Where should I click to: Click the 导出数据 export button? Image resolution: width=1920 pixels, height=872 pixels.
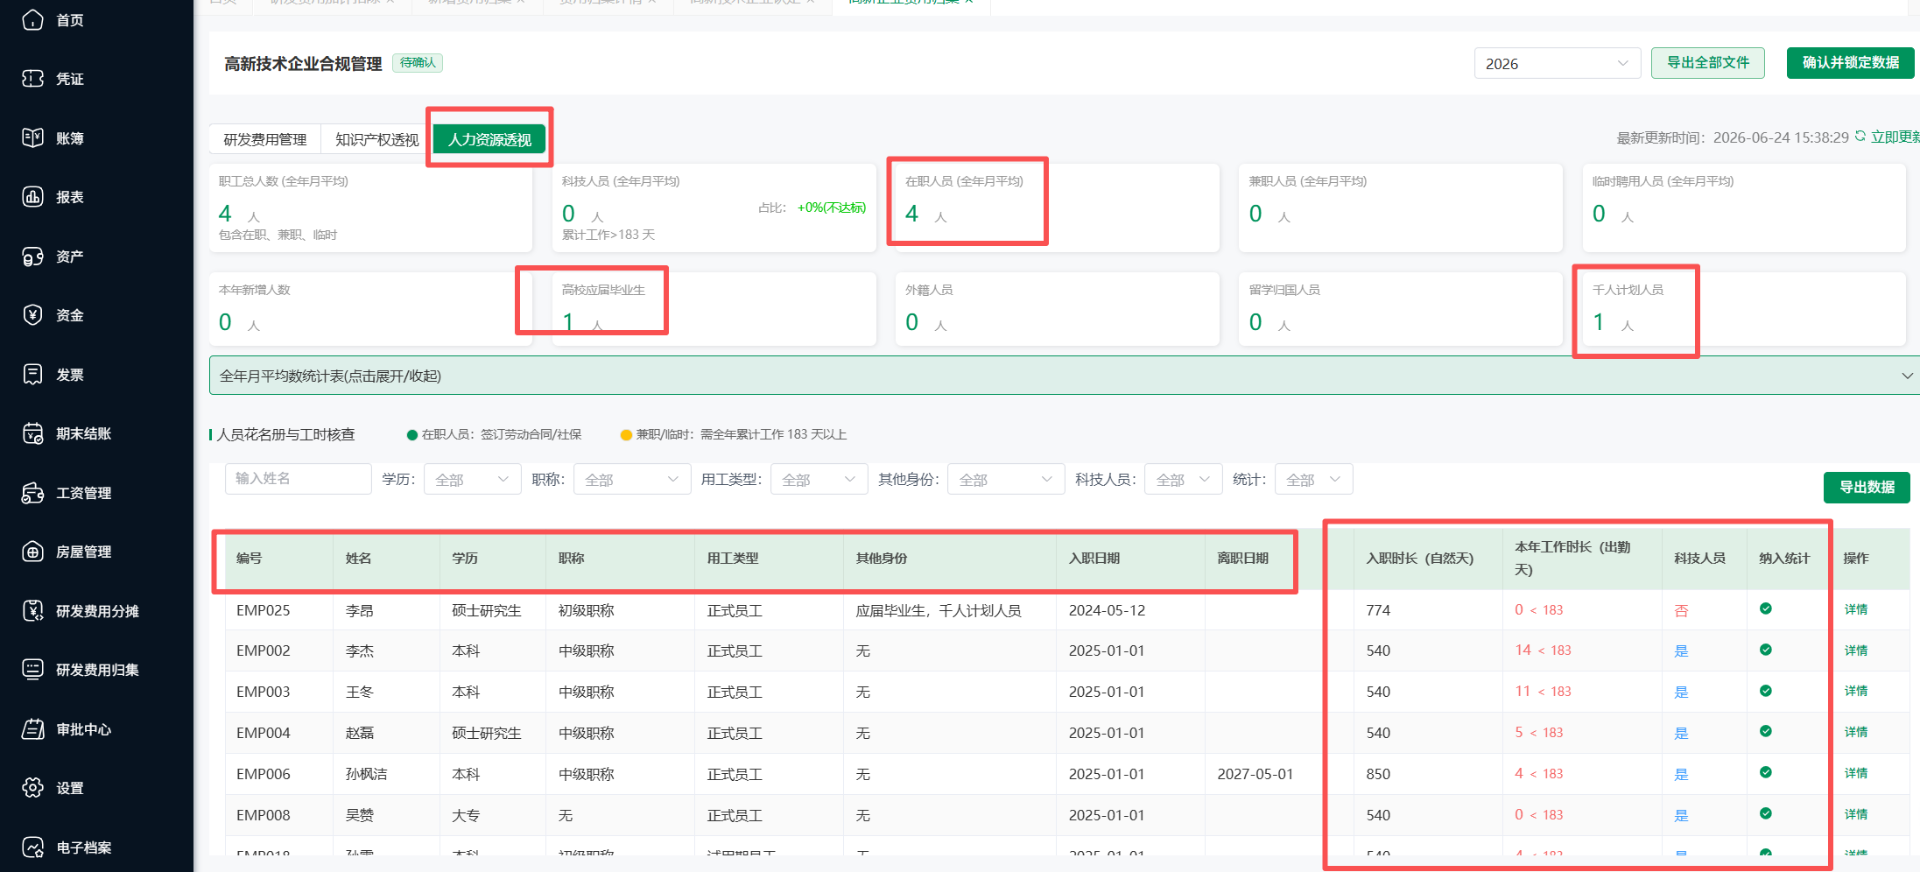(x=1867, y=487)
